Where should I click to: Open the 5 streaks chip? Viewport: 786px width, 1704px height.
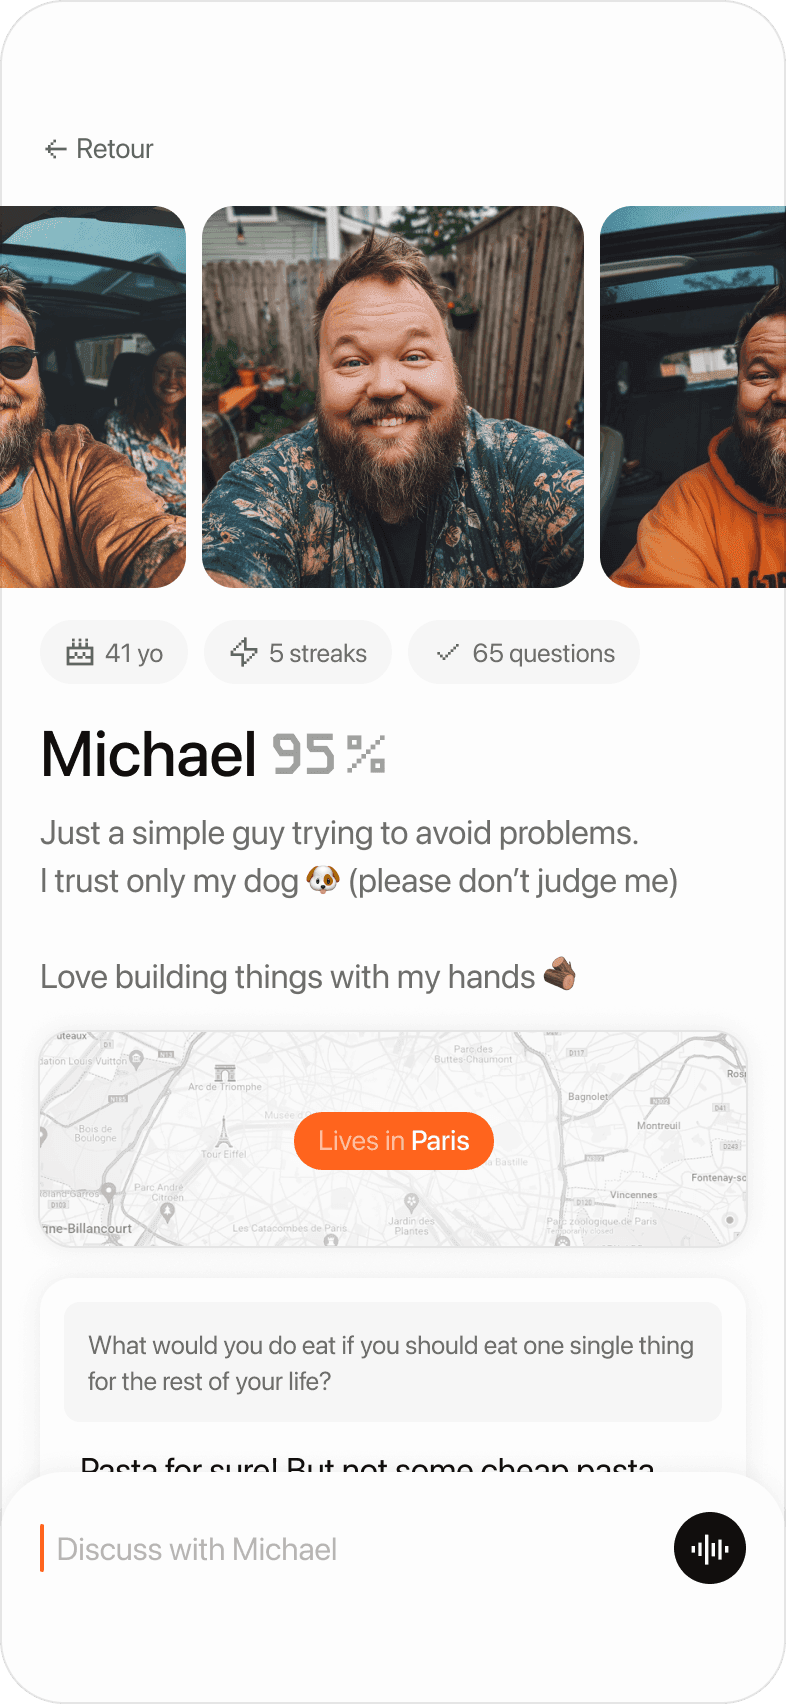298,652
